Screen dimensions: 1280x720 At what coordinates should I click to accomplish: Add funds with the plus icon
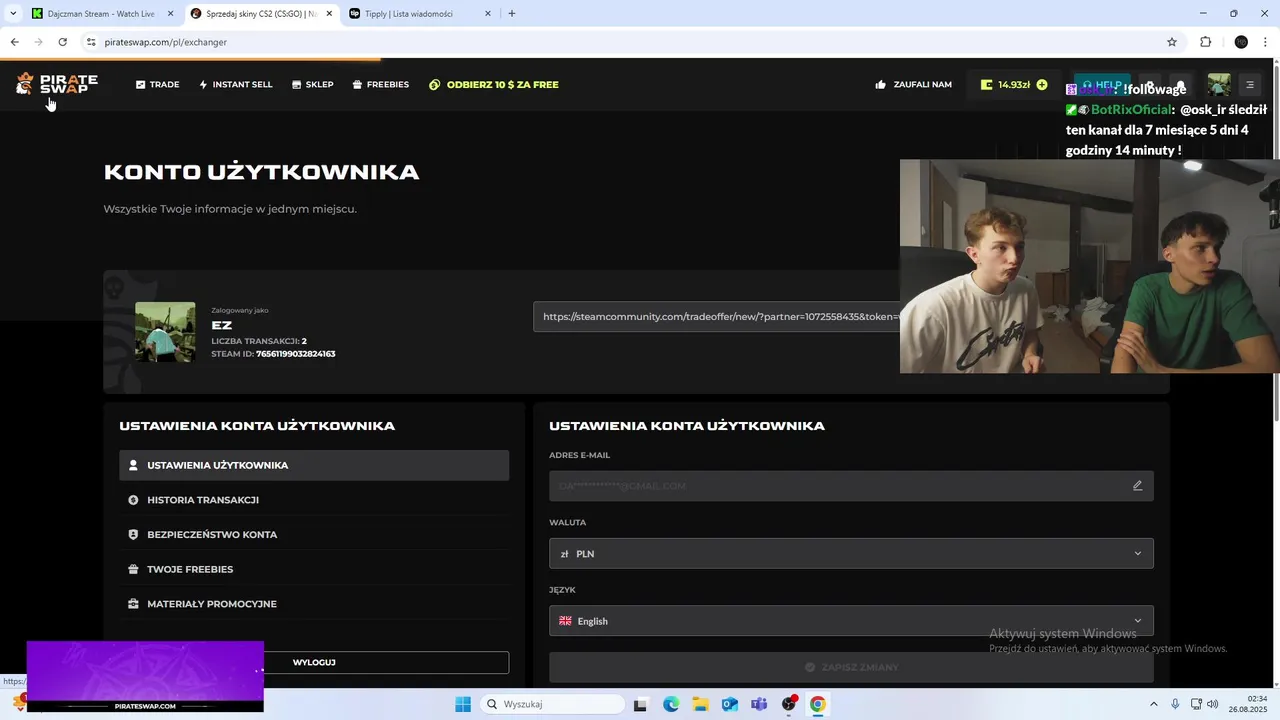pyautogui.click(x=1042, y=85)
